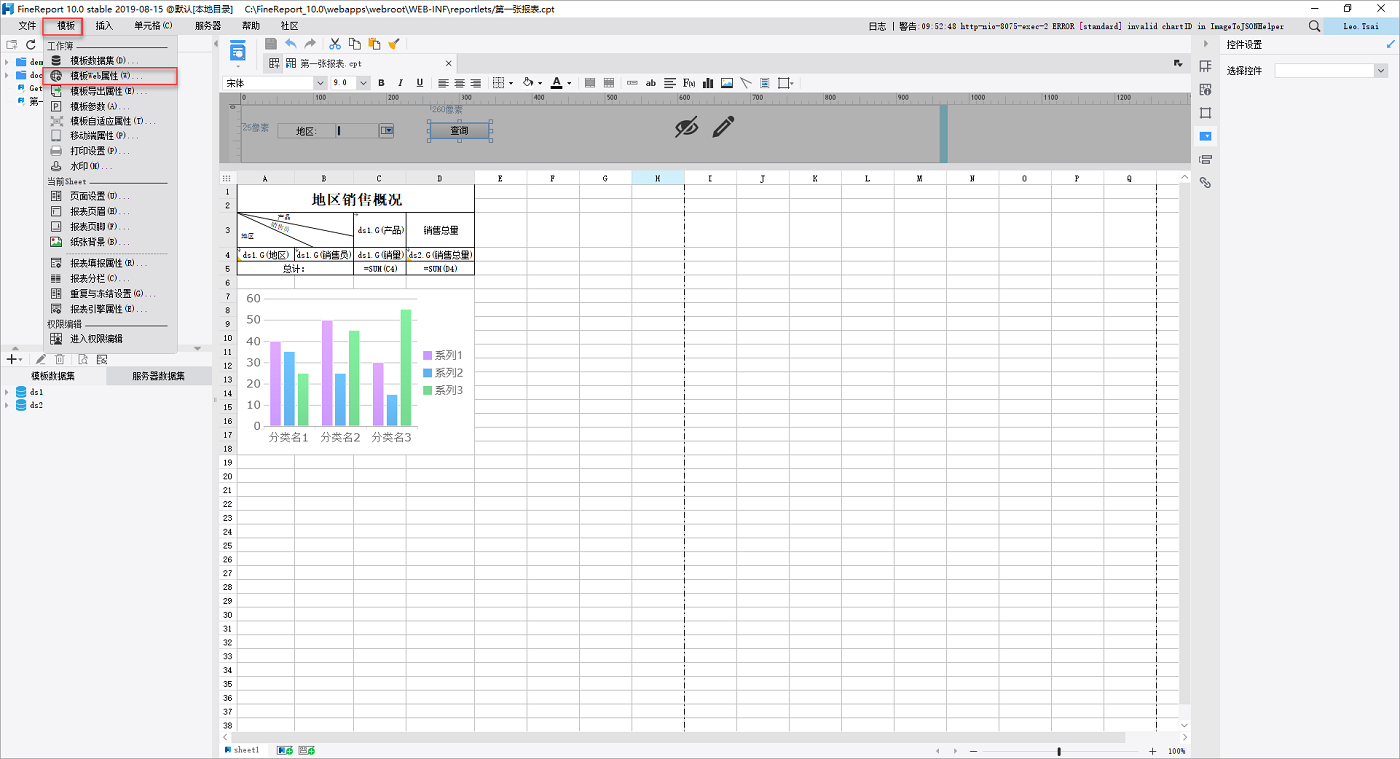Expand the ds1 dataset tree node
The width and height of the screenshot is (1400, 759).
click(x=7, y=392)
